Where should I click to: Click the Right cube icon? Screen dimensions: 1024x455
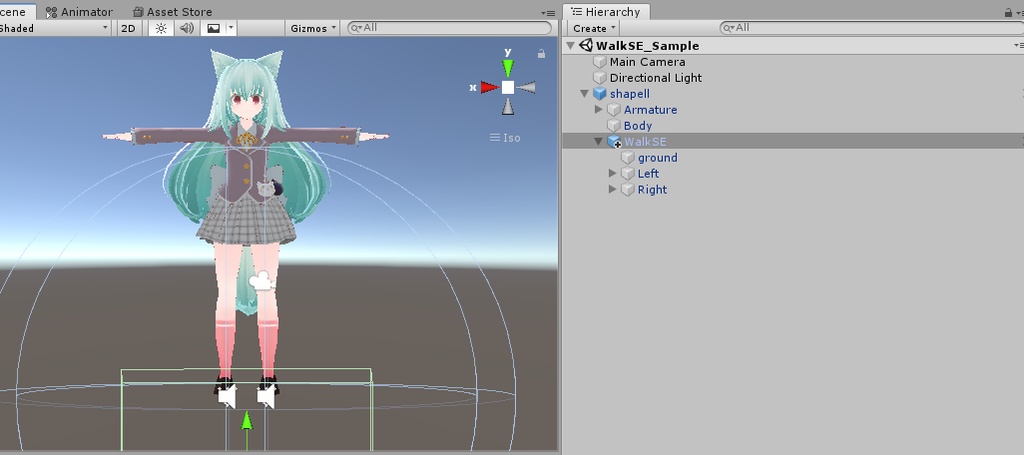628,189
